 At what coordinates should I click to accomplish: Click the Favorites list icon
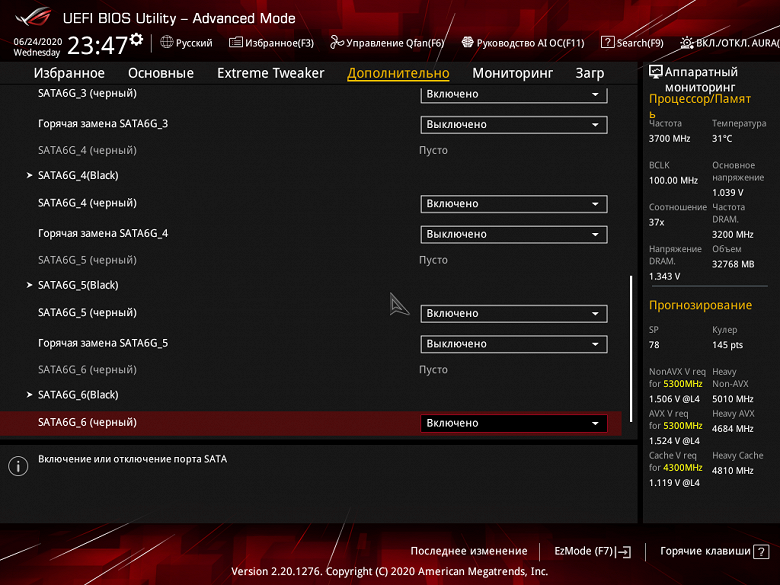click(236, 42)
